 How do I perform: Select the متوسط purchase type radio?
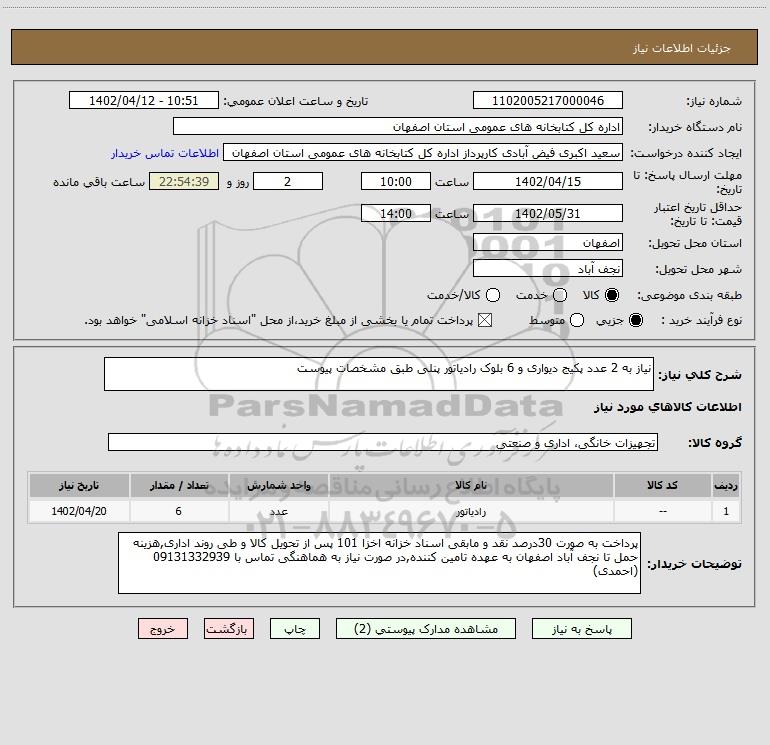click(577, 320)
